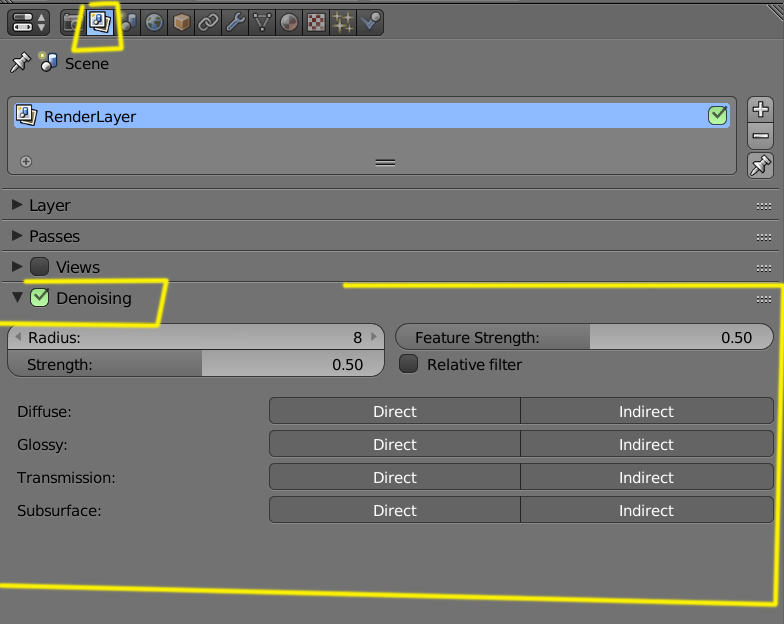Open Object Data triangle mesh tab

(262, 22)
